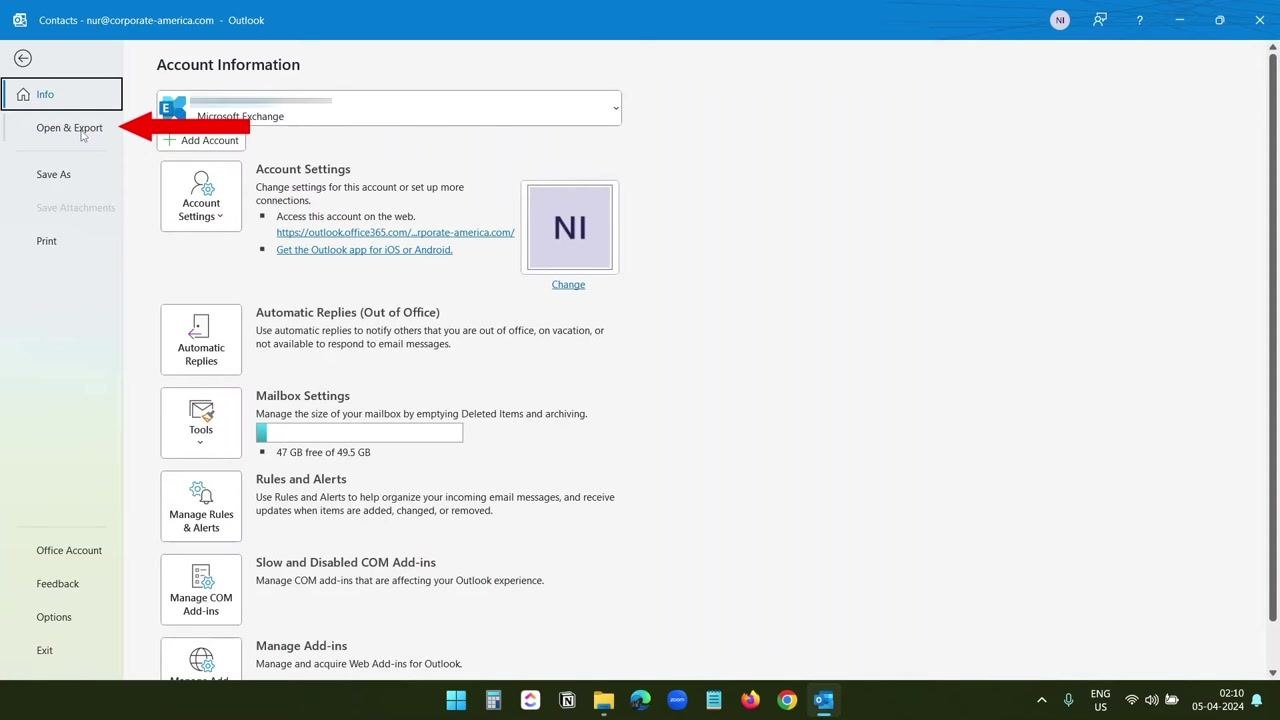Click the back arrow to exit backstage view
This screenshot has width=1280, height=720.
click(x=22, y=59)
